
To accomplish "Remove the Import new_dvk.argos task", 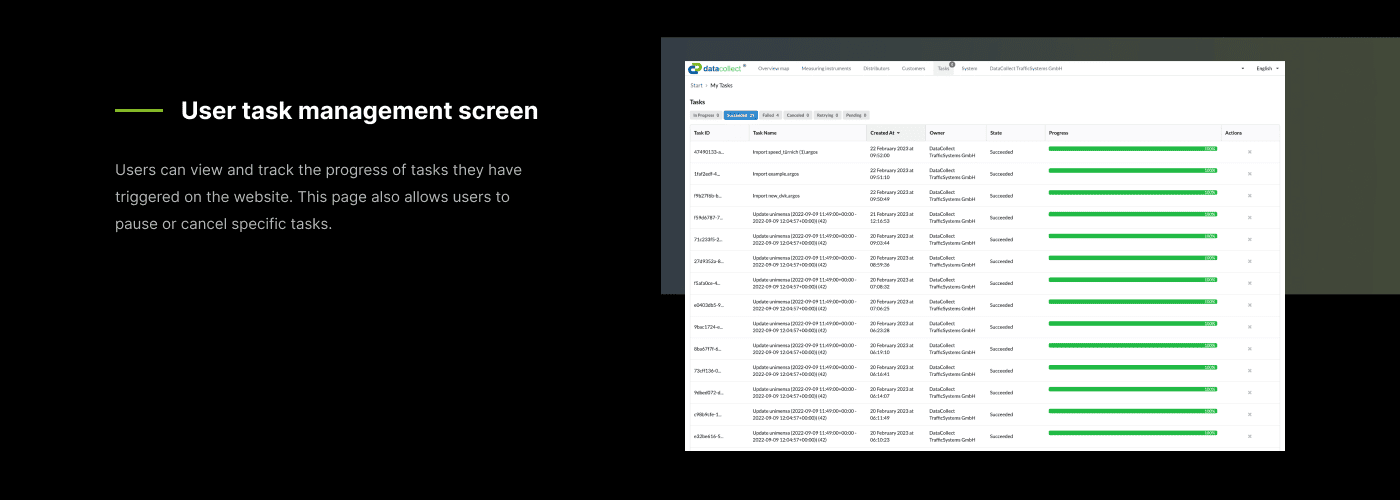I will click(x=1249, y=196).
